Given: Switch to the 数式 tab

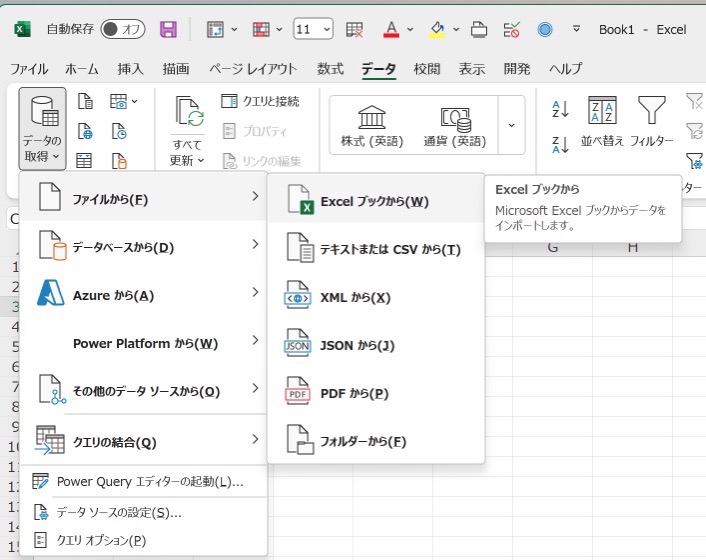Looking at the screenshot, I should coord(330,69).
